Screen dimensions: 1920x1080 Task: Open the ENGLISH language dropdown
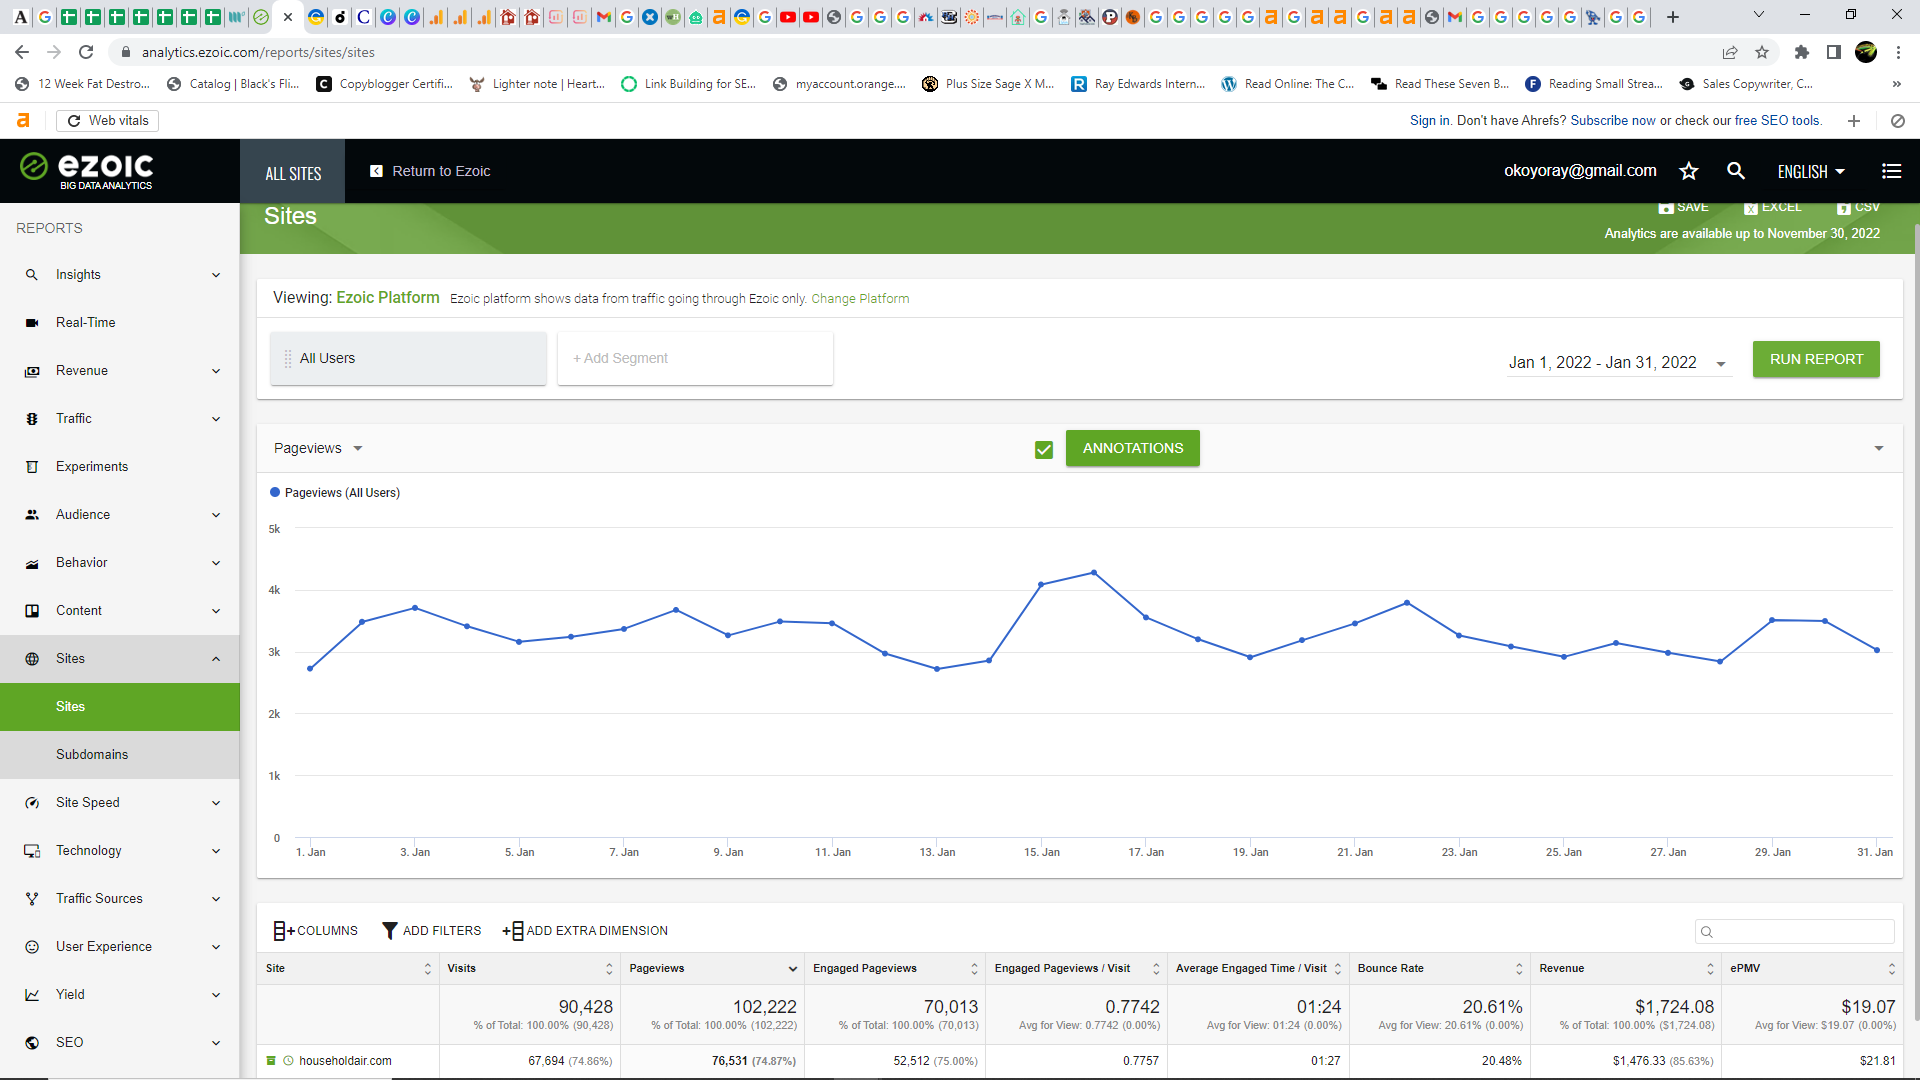pyautogui.click(x=1811, y=172)
